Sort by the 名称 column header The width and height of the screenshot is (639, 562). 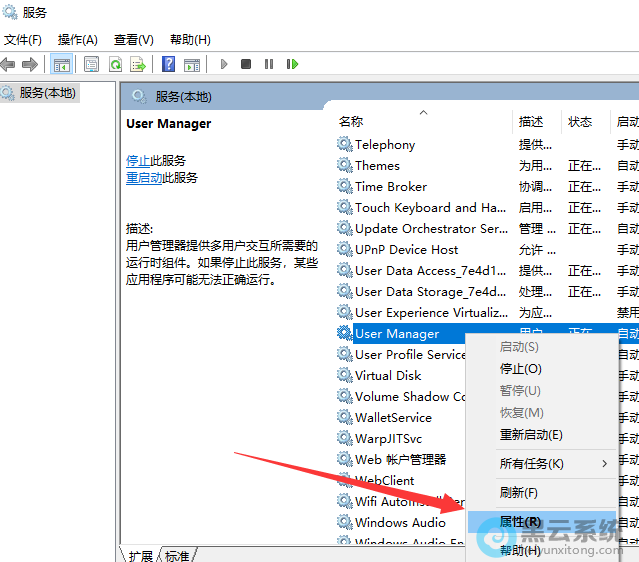[x=351, y=122]
